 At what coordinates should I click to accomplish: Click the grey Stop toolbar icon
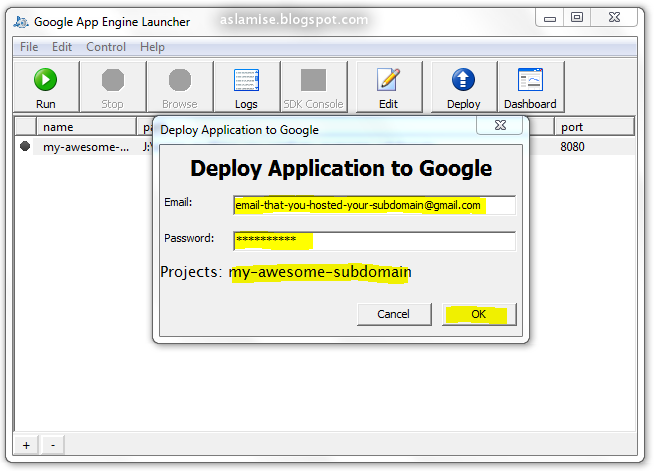coord(113,80)
